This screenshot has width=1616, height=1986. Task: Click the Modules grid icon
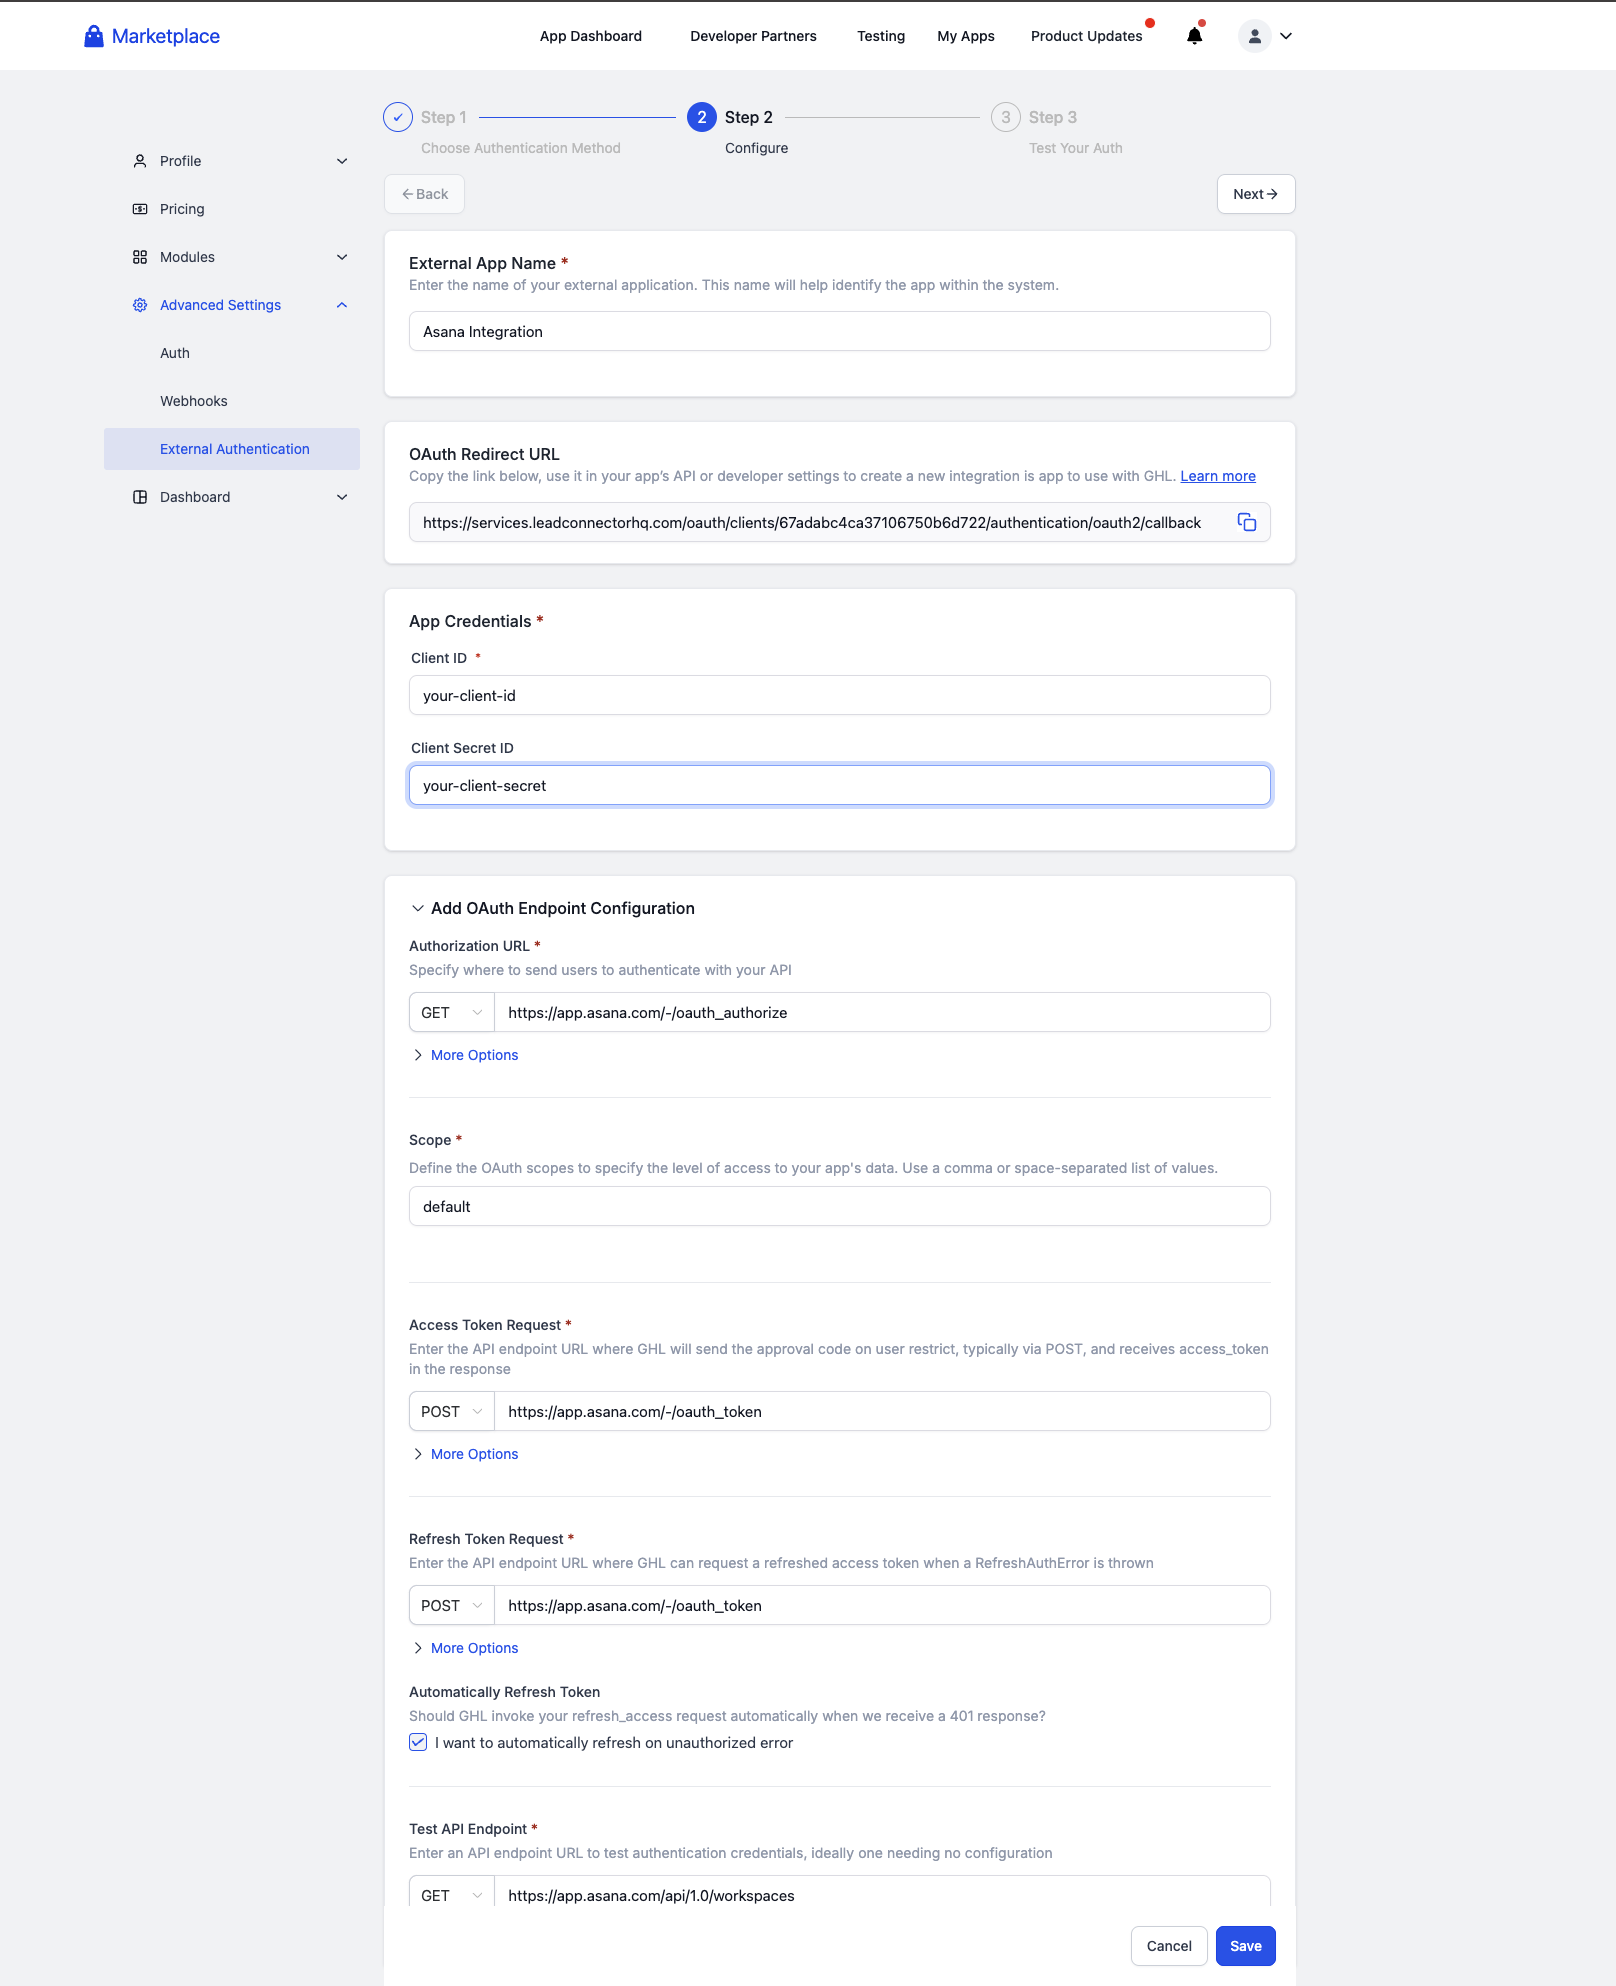(x=140, y=257)
